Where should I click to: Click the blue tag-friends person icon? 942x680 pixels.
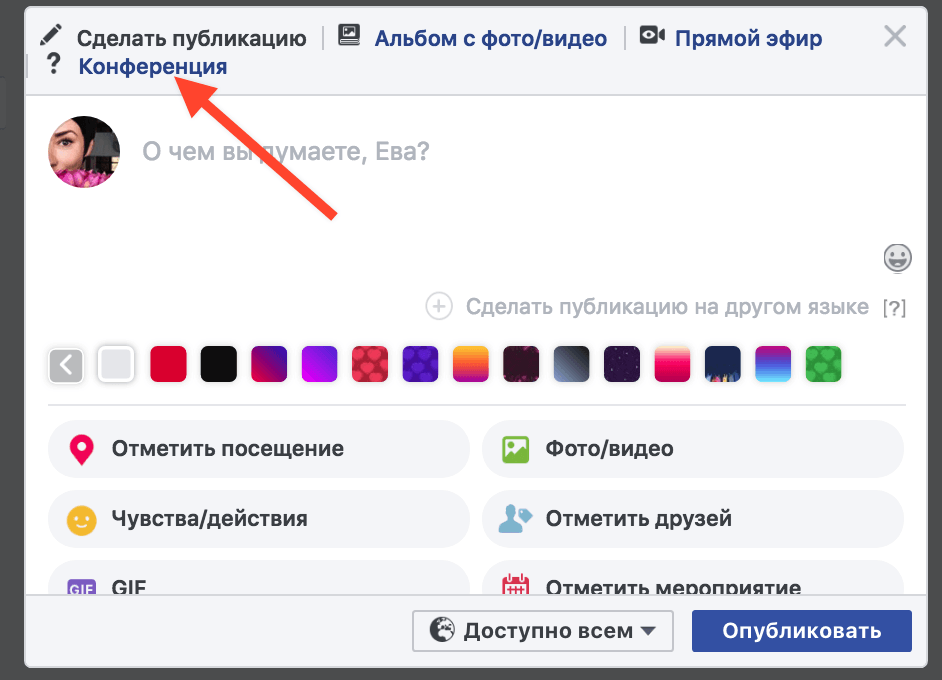(x=515, y=518)
